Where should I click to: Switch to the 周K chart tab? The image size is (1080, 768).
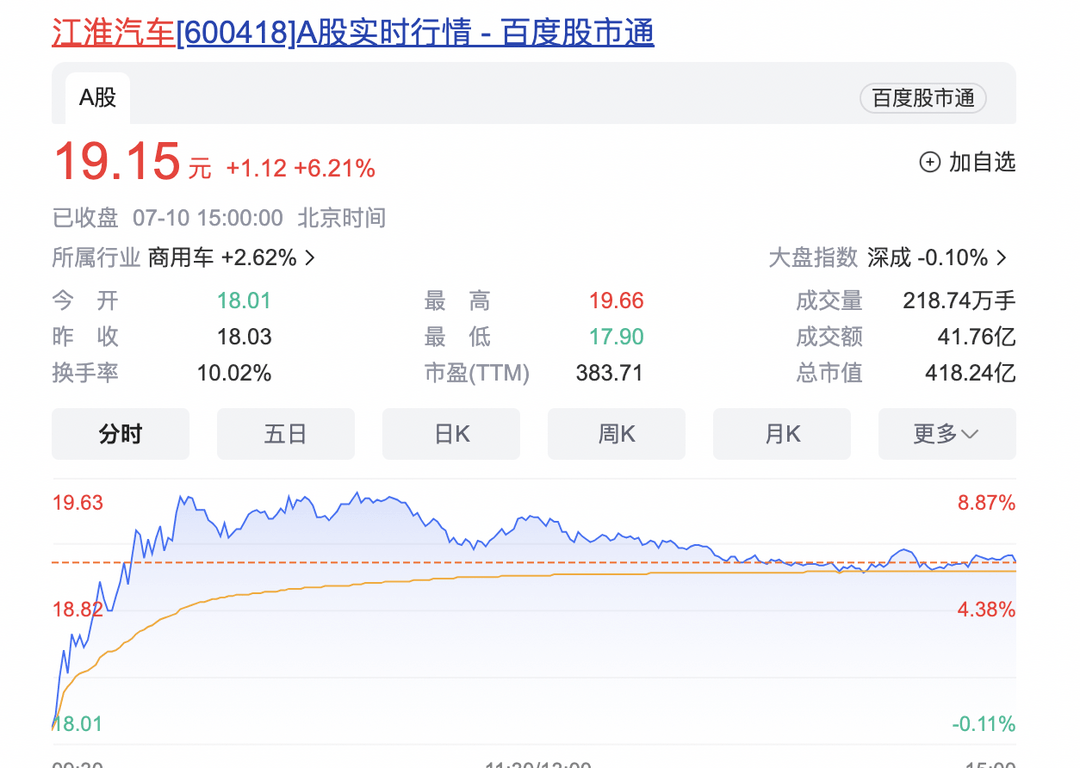click(x=616, y=434)
